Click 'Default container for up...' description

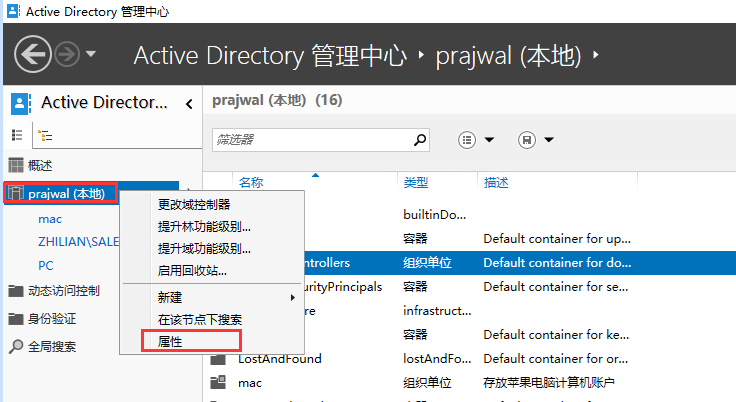557,239
